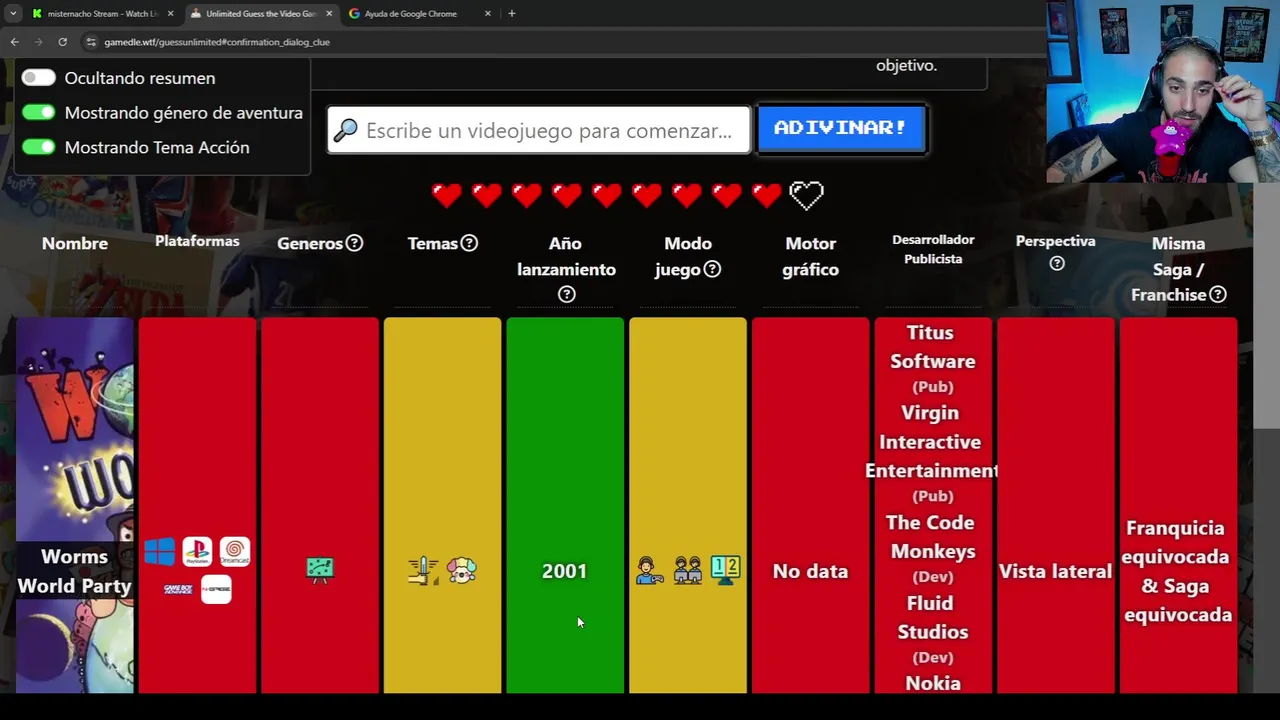Click the Game Boy Advance platform icon
The height and width of the screenshot is (720, 1280).
coord(178,589)
